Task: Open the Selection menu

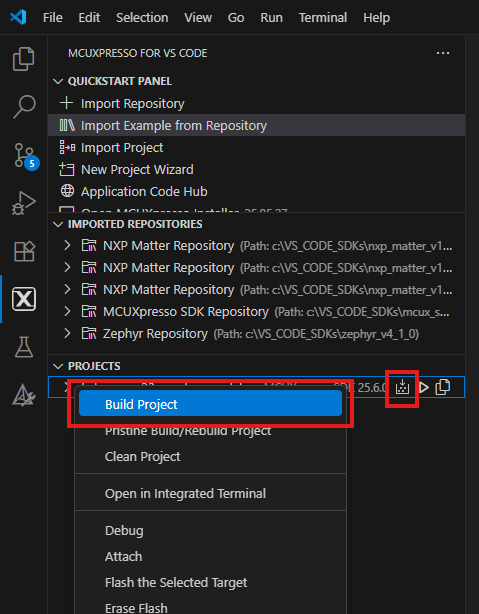Action: pos(142,18)
